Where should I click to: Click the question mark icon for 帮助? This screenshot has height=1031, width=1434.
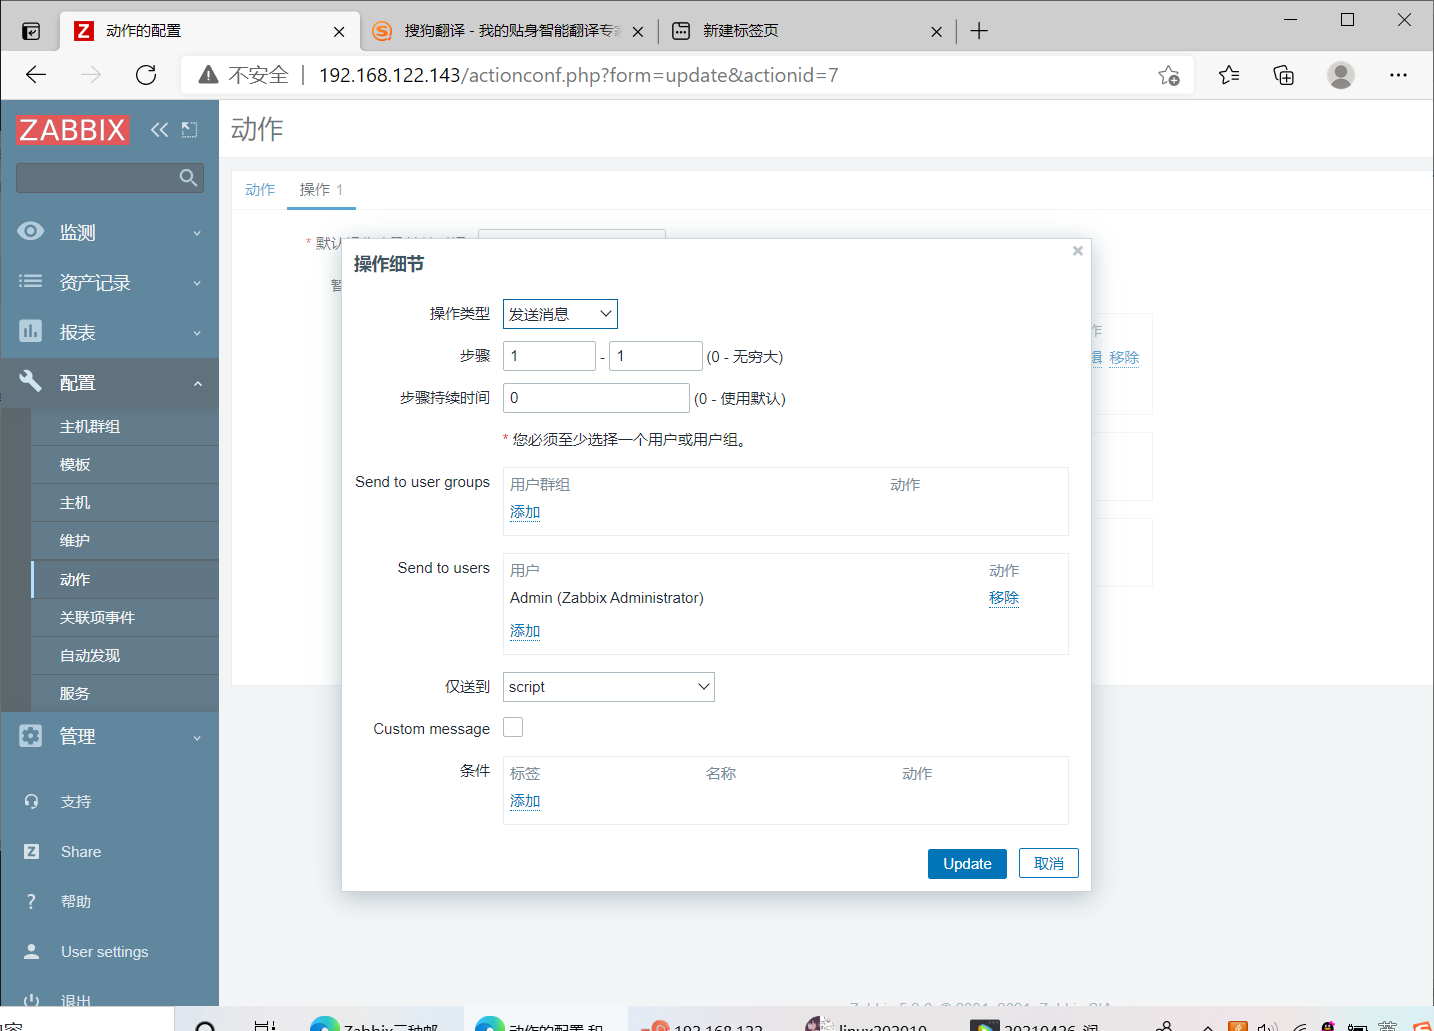(x=31, y=901)
